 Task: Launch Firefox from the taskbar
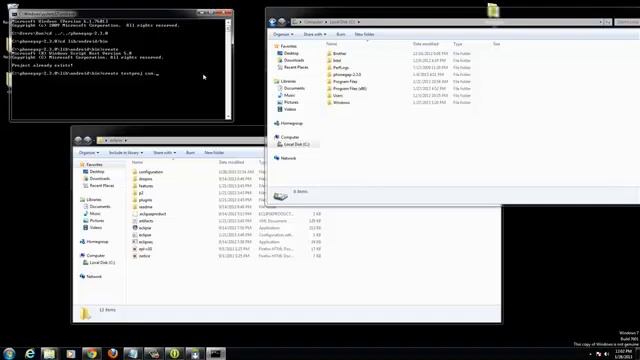click(x=113, y=353)
